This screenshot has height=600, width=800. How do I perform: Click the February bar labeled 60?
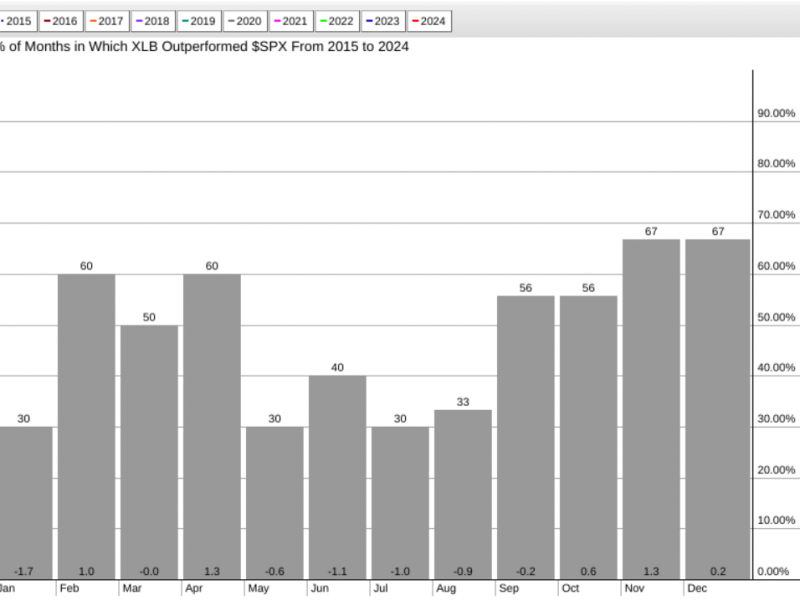pos(86,427)
